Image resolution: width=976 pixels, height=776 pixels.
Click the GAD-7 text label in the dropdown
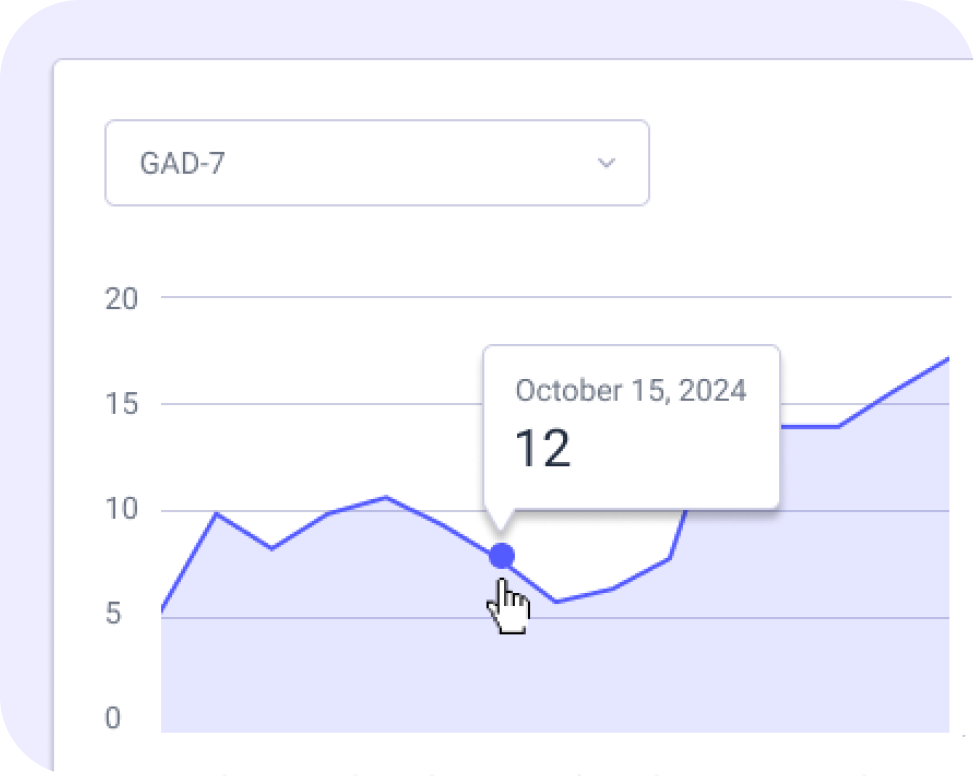(x=182, y=164)
